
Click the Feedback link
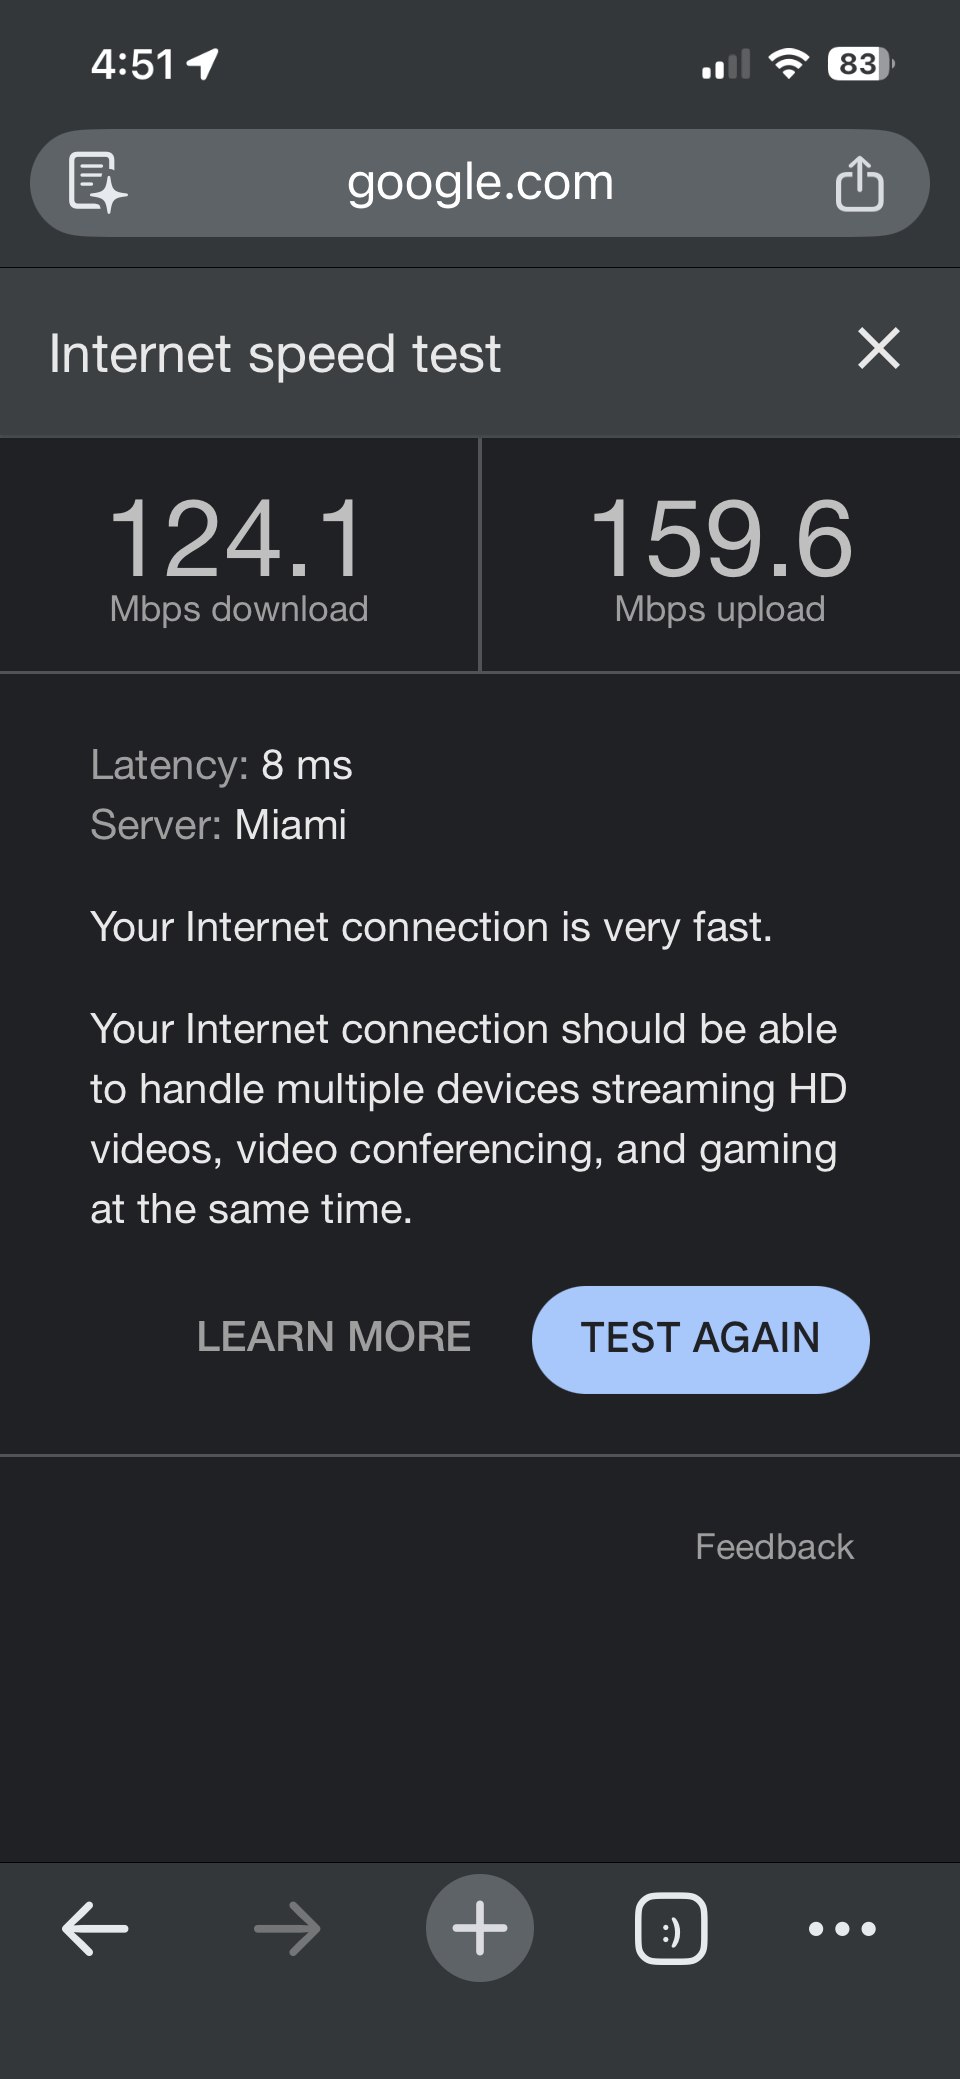[x=774, y=1547]
